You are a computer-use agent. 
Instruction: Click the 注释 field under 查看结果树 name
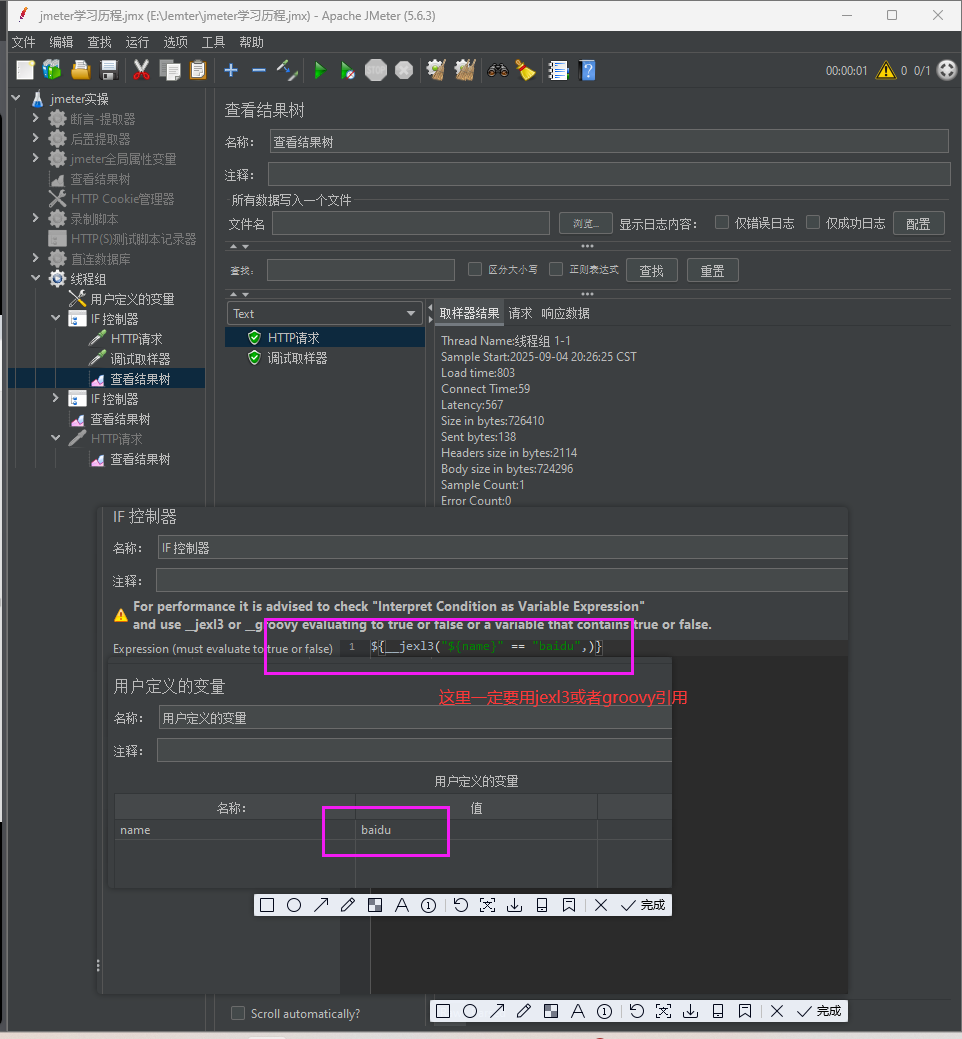(609, 174)
